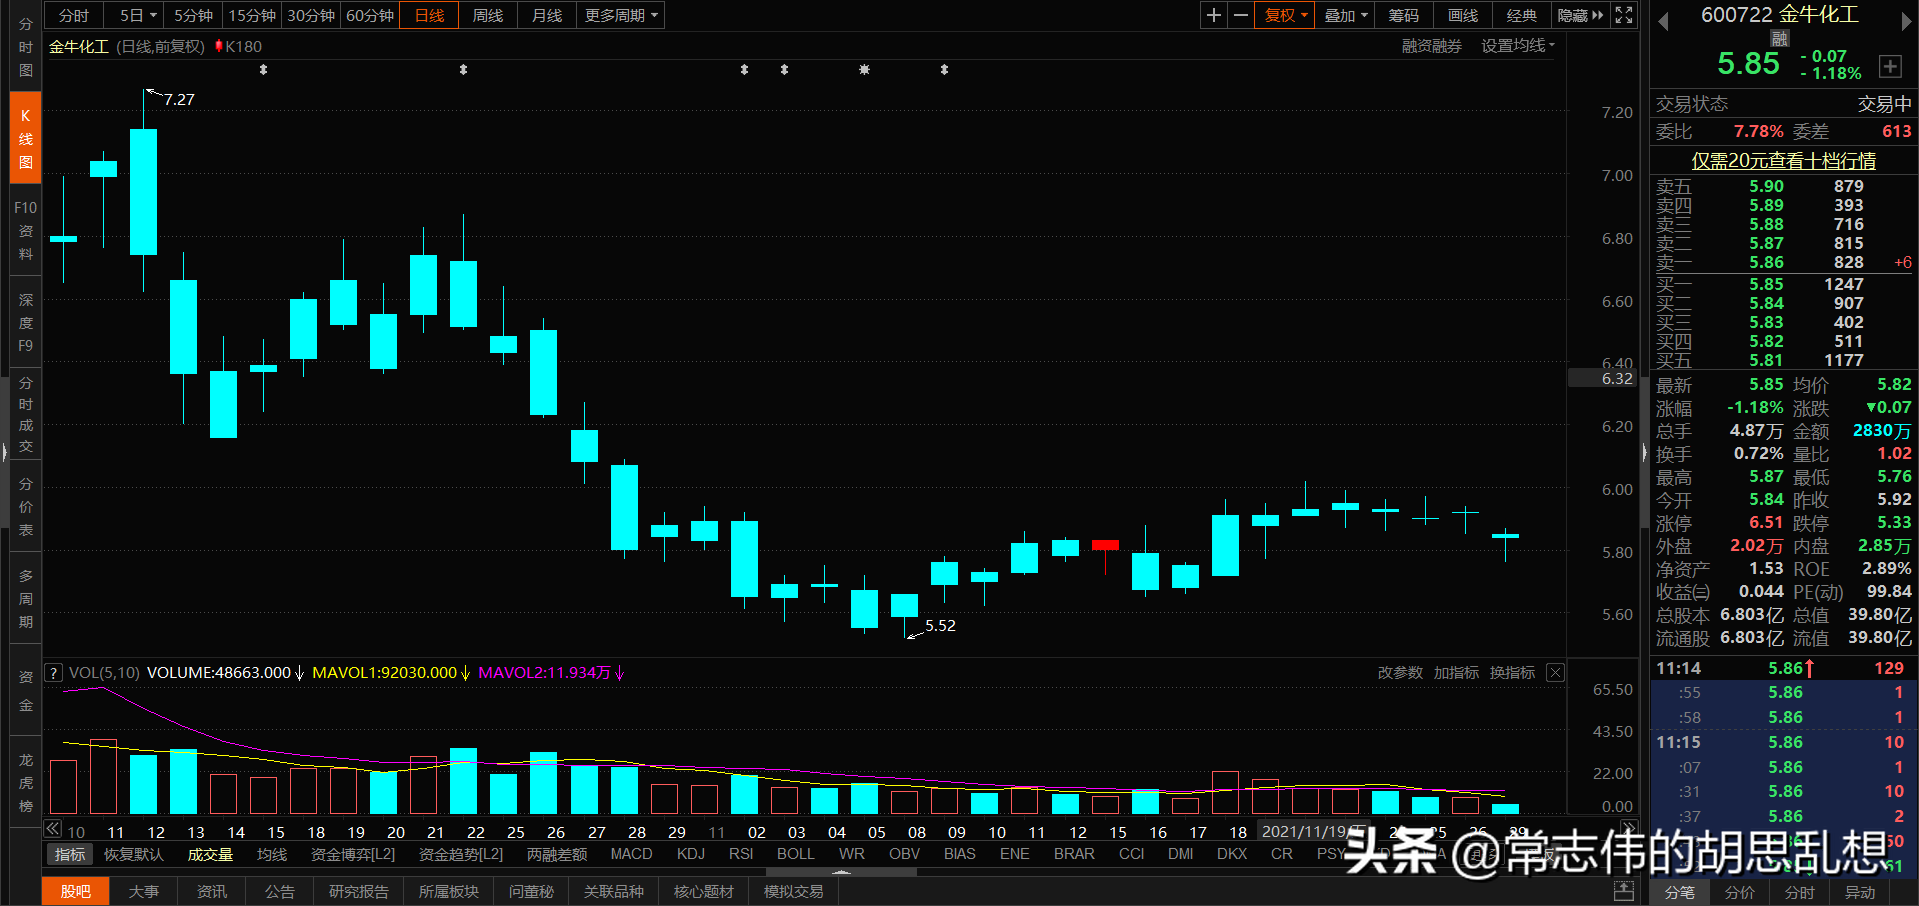Zoom in using the + icon
This screenshot has width=1919, height=906.
click(x=1212, y=15)
